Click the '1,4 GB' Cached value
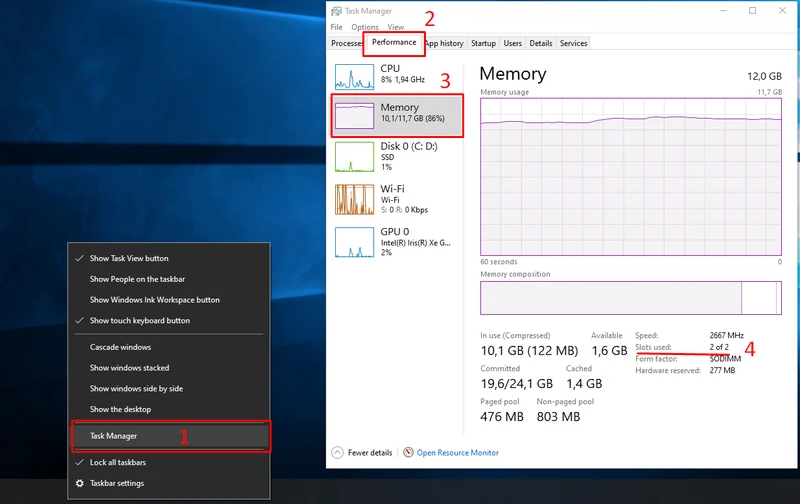Viewport: 800px width, 504px height. coord(584,384)
